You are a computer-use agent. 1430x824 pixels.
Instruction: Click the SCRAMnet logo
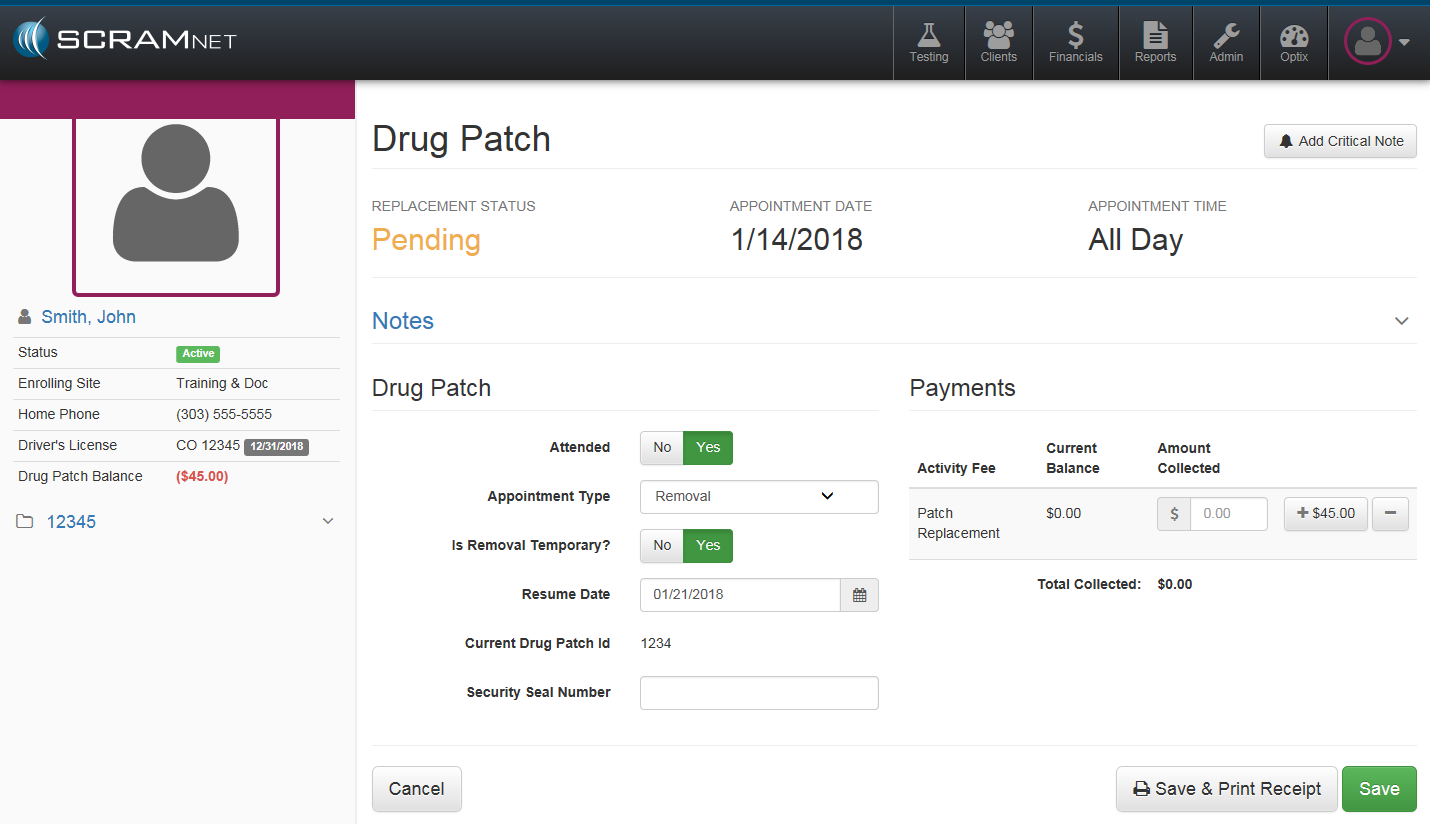click(125, 40)
